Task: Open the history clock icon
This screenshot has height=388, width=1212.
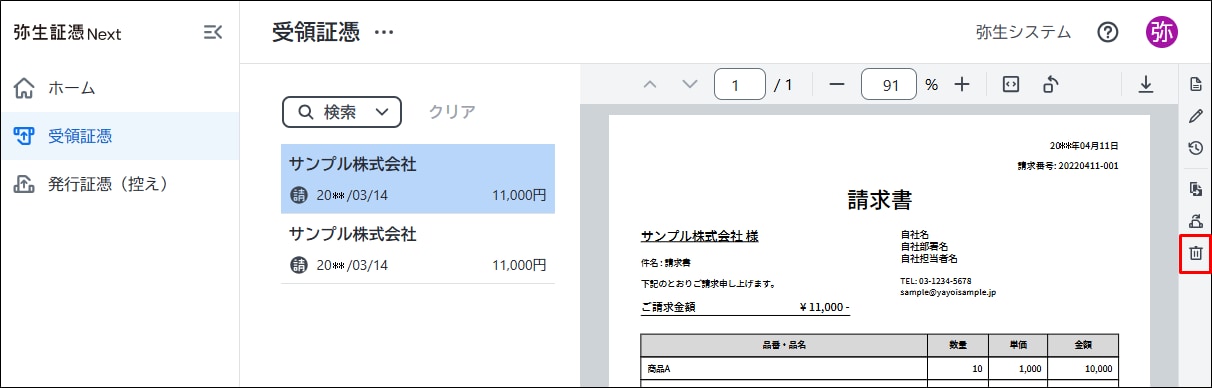Action: (1195, 148)
